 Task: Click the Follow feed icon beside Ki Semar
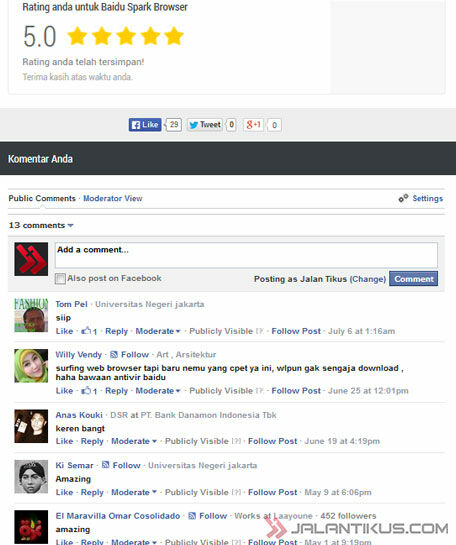tap(106, 465)
